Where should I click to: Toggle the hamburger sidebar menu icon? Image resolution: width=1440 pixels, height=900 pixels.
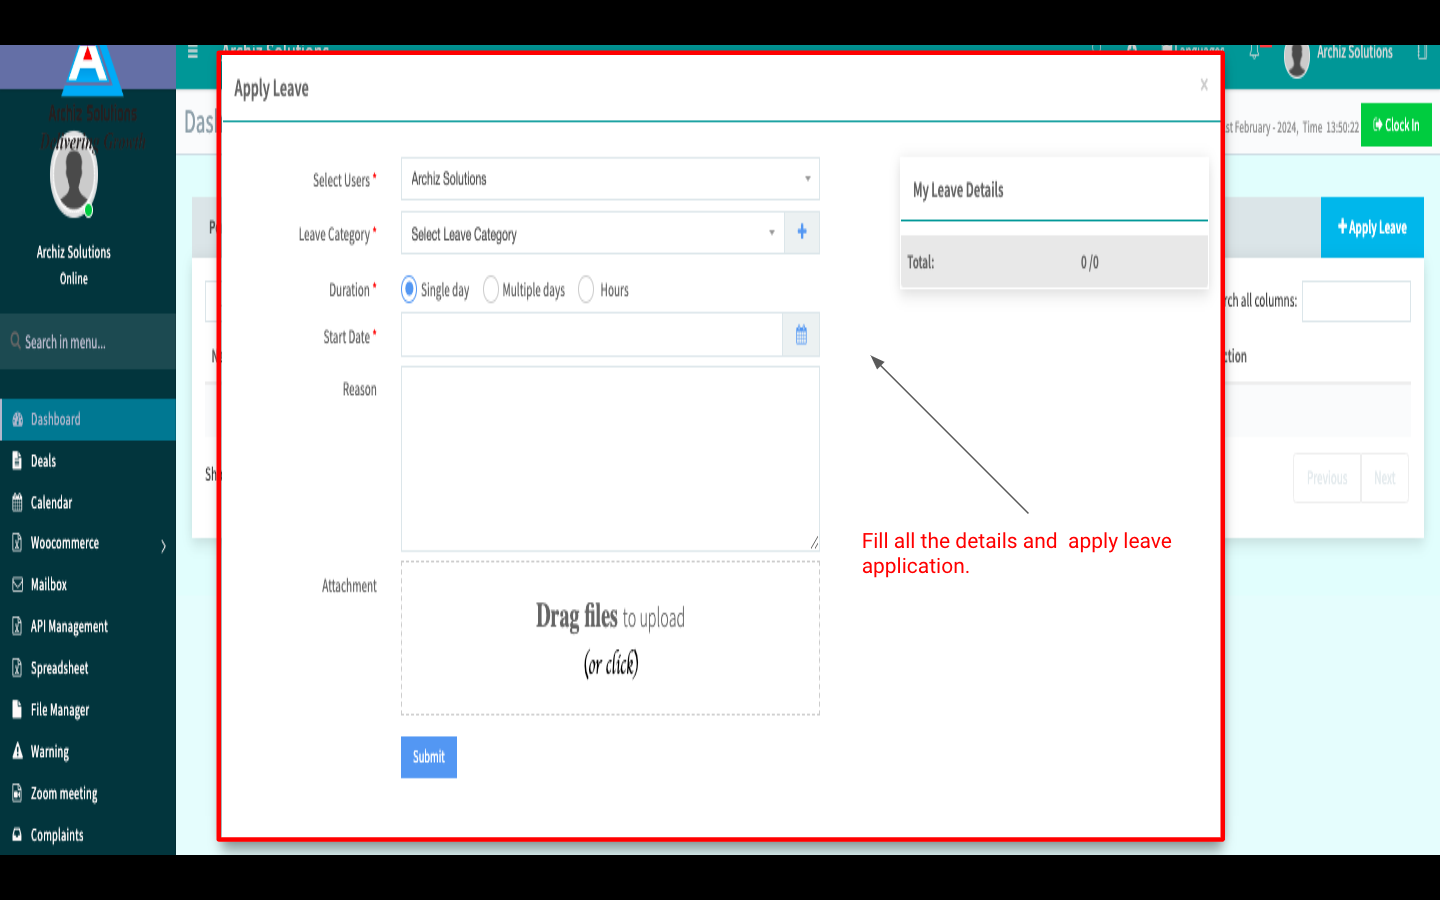[x=193, y=52]
